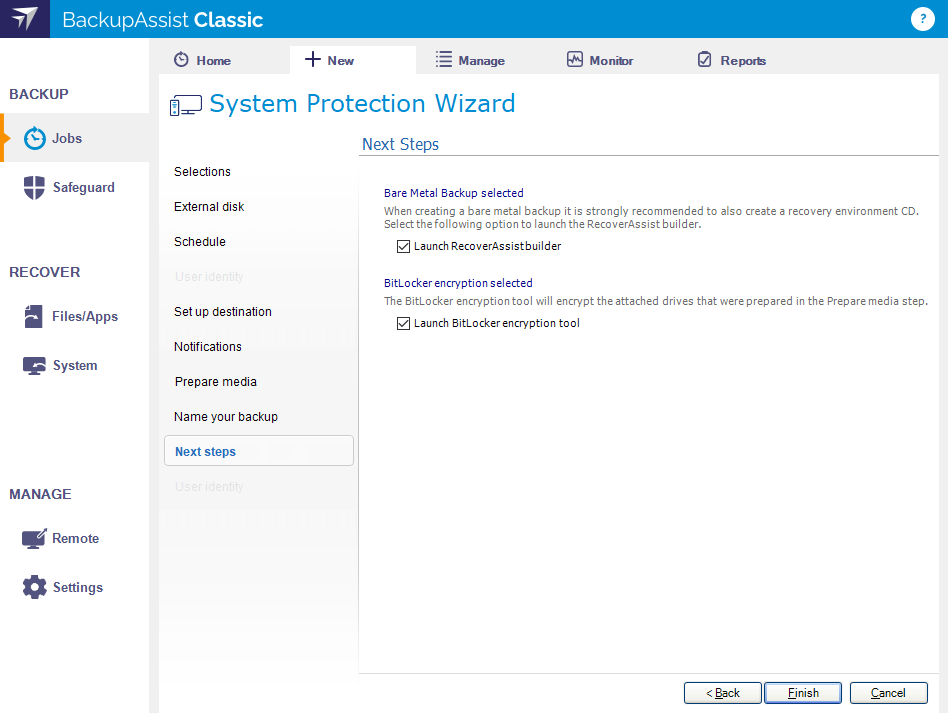Click the BackupAssist Classic title text
This screenshot has height=713, width=948.
(x=163, y=20)
